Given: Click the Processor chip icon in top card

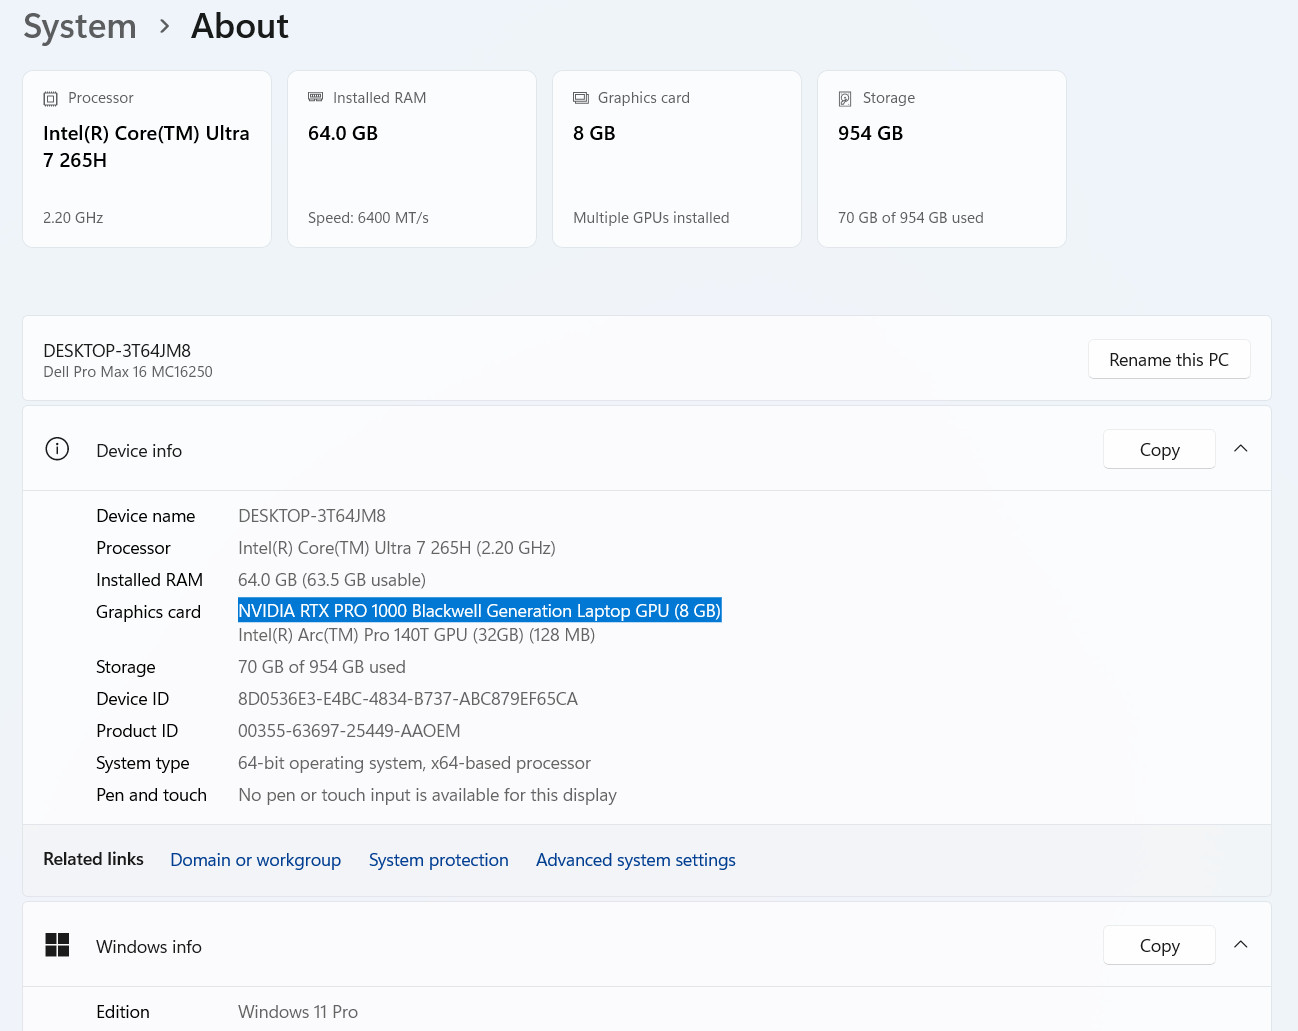Looking at the screenshot, I should (x=51, y=98).
